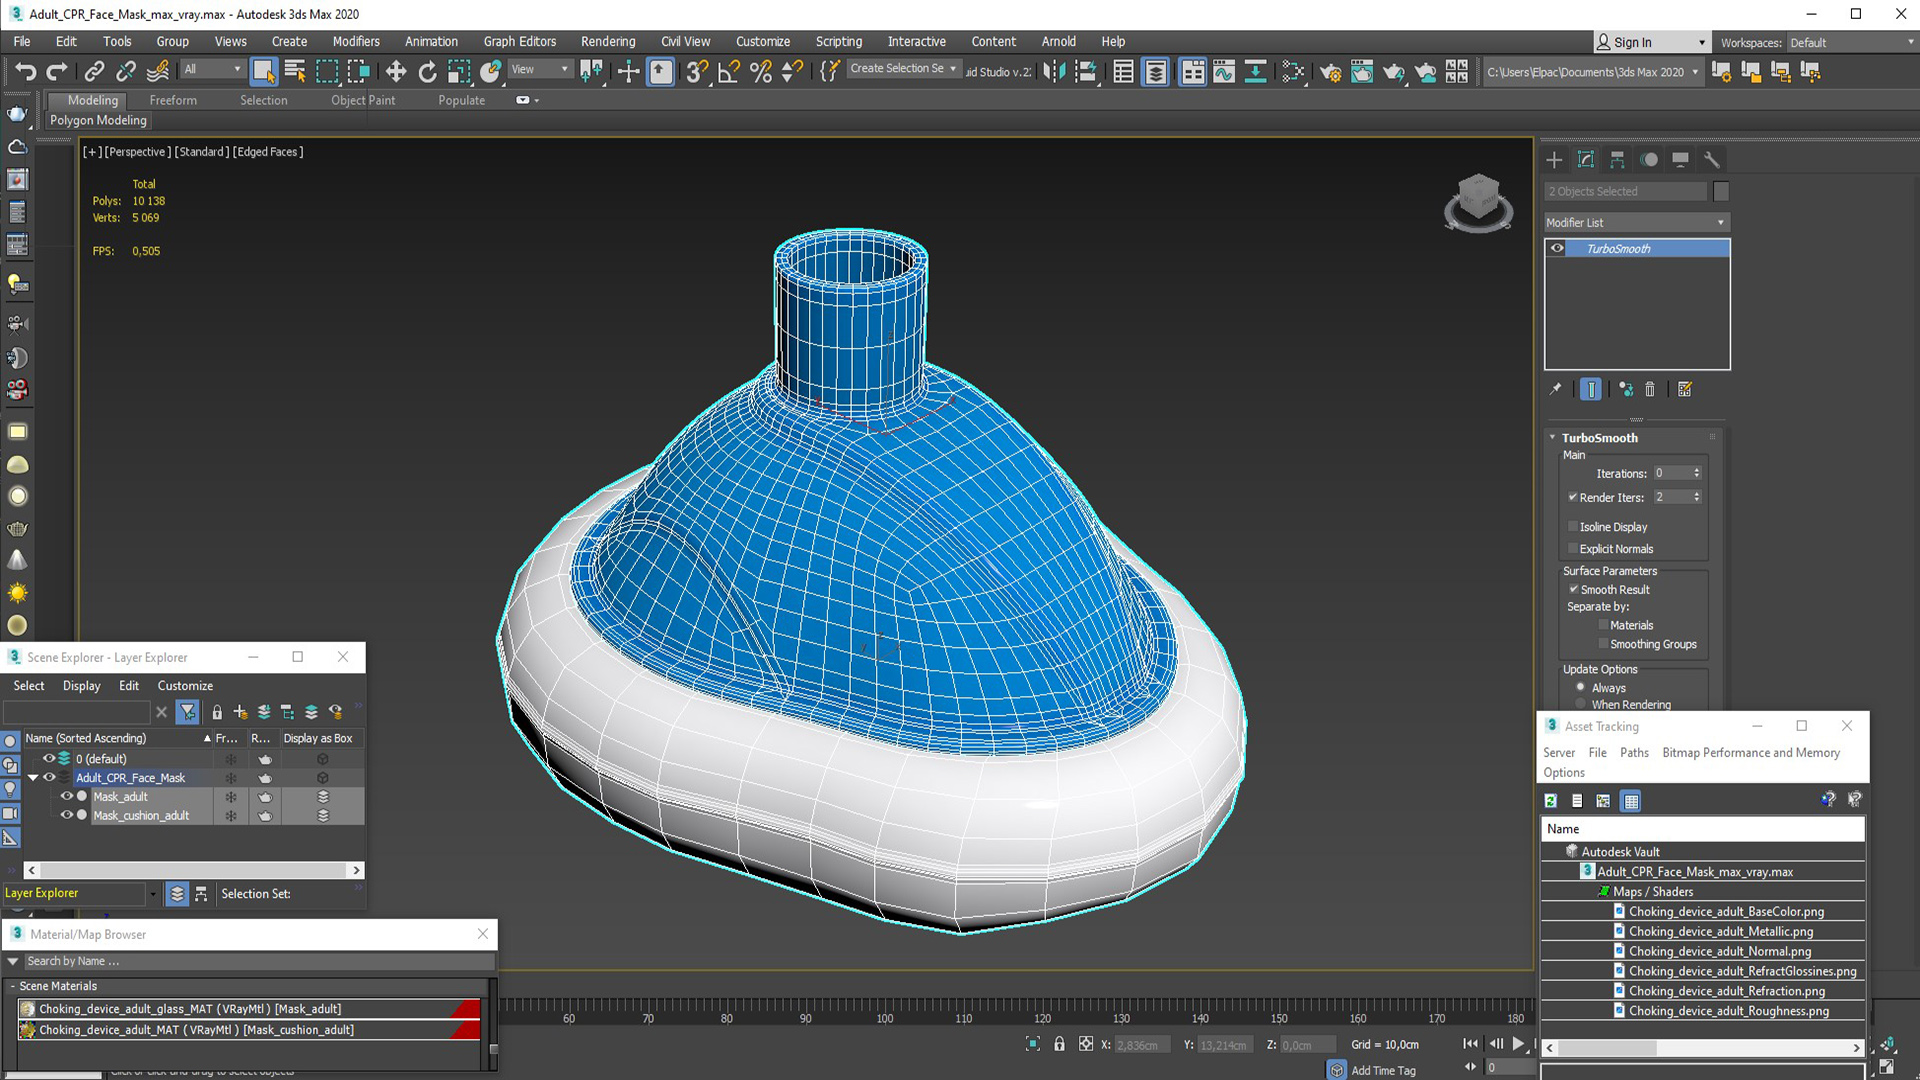Open the Hierarchy command panel tab
This screenshot has height=1080, width=1920.
(1617, 160)
